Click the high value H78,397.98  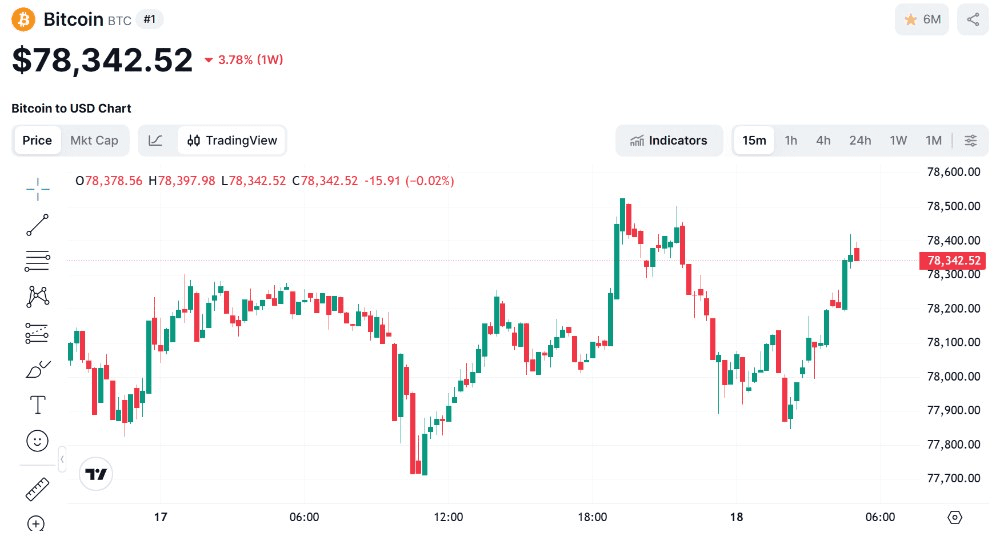(x=182, y=181)
